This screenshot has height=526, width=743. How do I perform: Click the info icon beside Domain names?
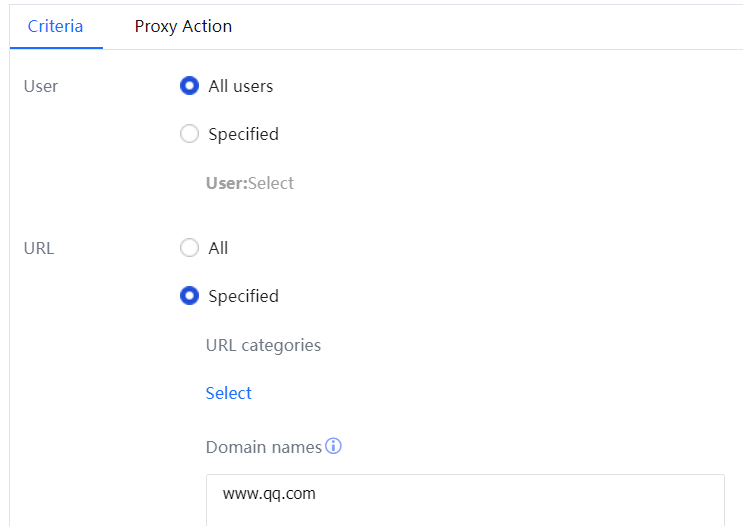coord(334,446)
